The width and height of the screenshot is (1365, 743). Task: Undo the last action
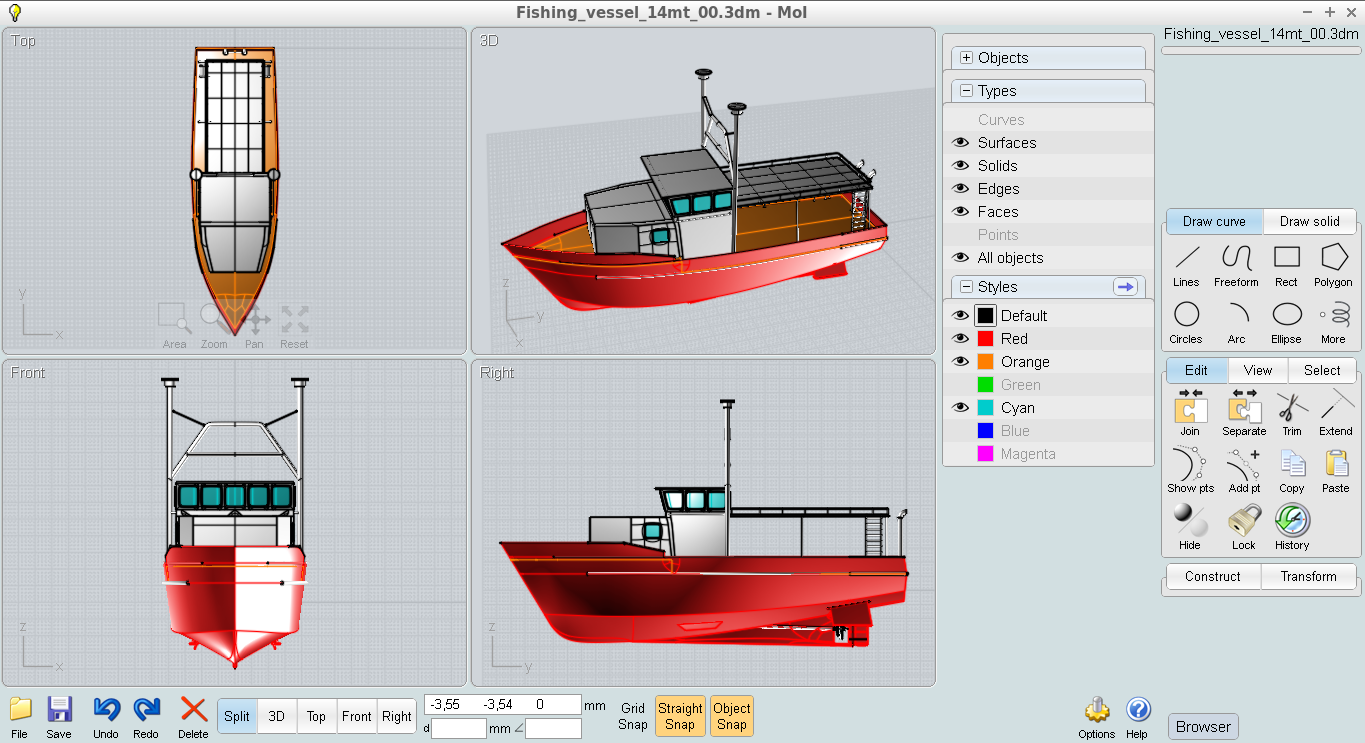click(106, 717)
